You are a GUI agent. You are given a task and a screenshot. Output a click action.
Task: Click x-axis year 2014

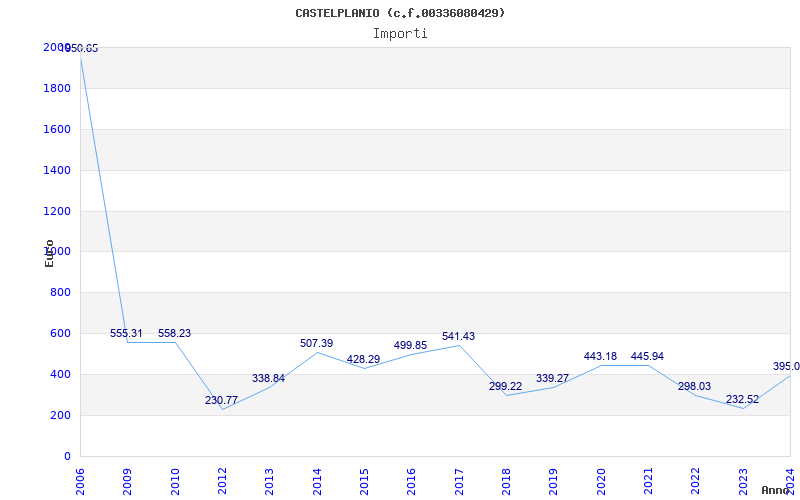click(317, 482)
